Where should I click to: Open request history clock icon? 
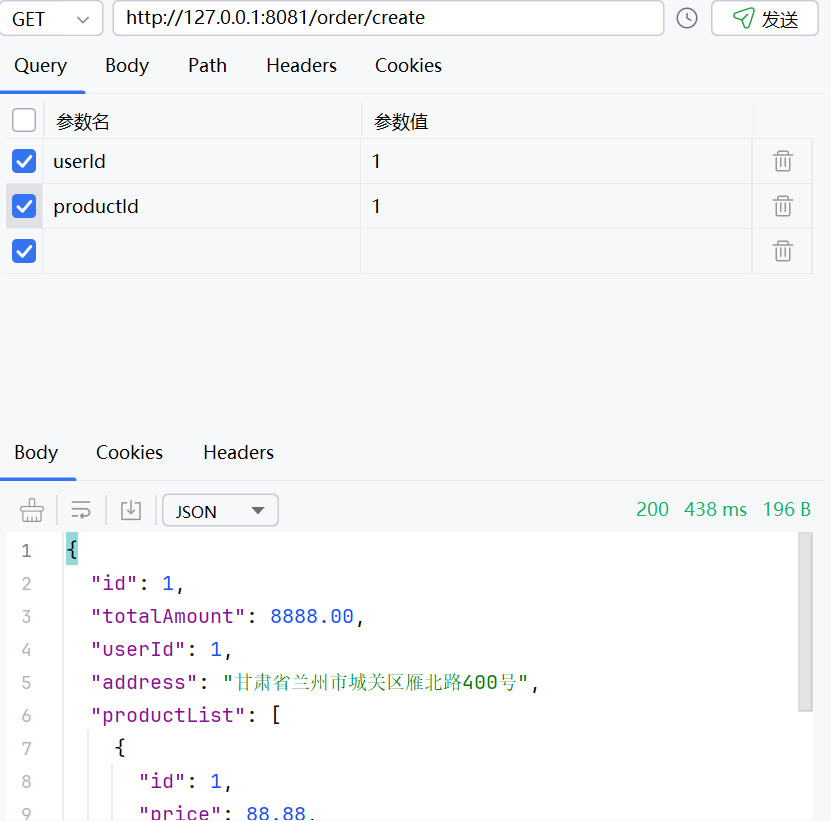(x=687, y=18)
